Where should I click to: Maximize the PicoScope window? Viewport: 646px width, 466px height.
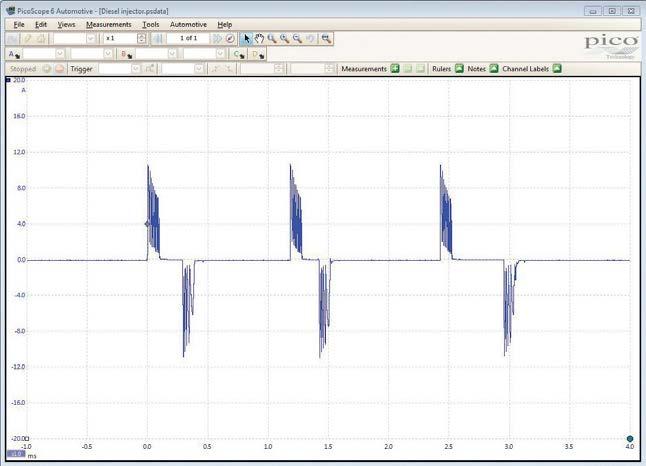point(612,11)
